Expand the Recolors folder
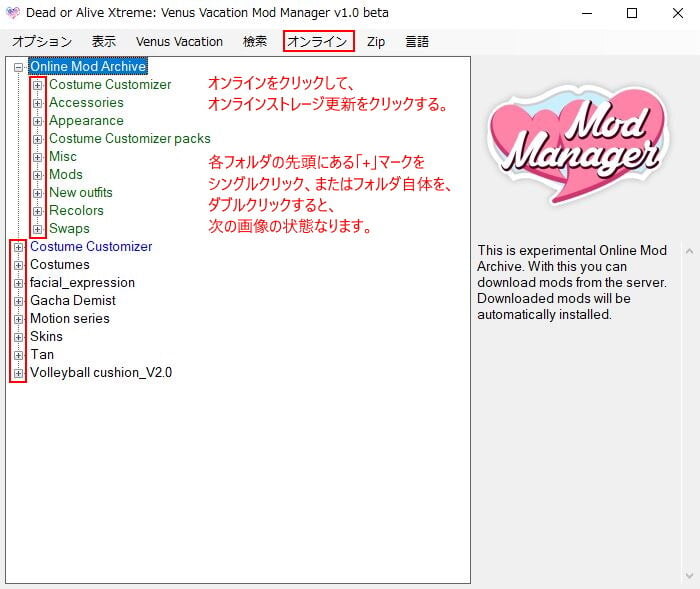The height and width of the screenshot is (589, 700). [38, 211]
